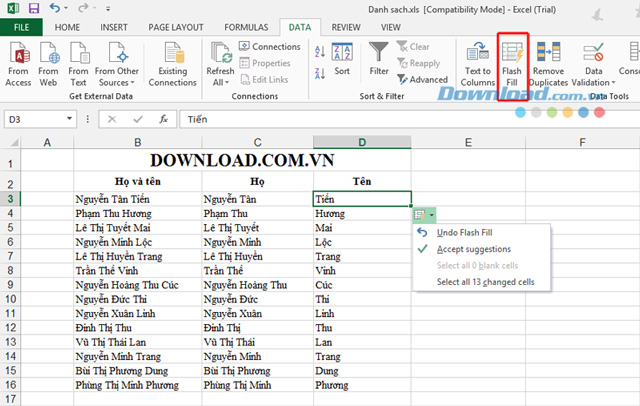The width and height of the screenshot is (640, 406).
Task: Open the Sort dialog icon
Action: 342,52
